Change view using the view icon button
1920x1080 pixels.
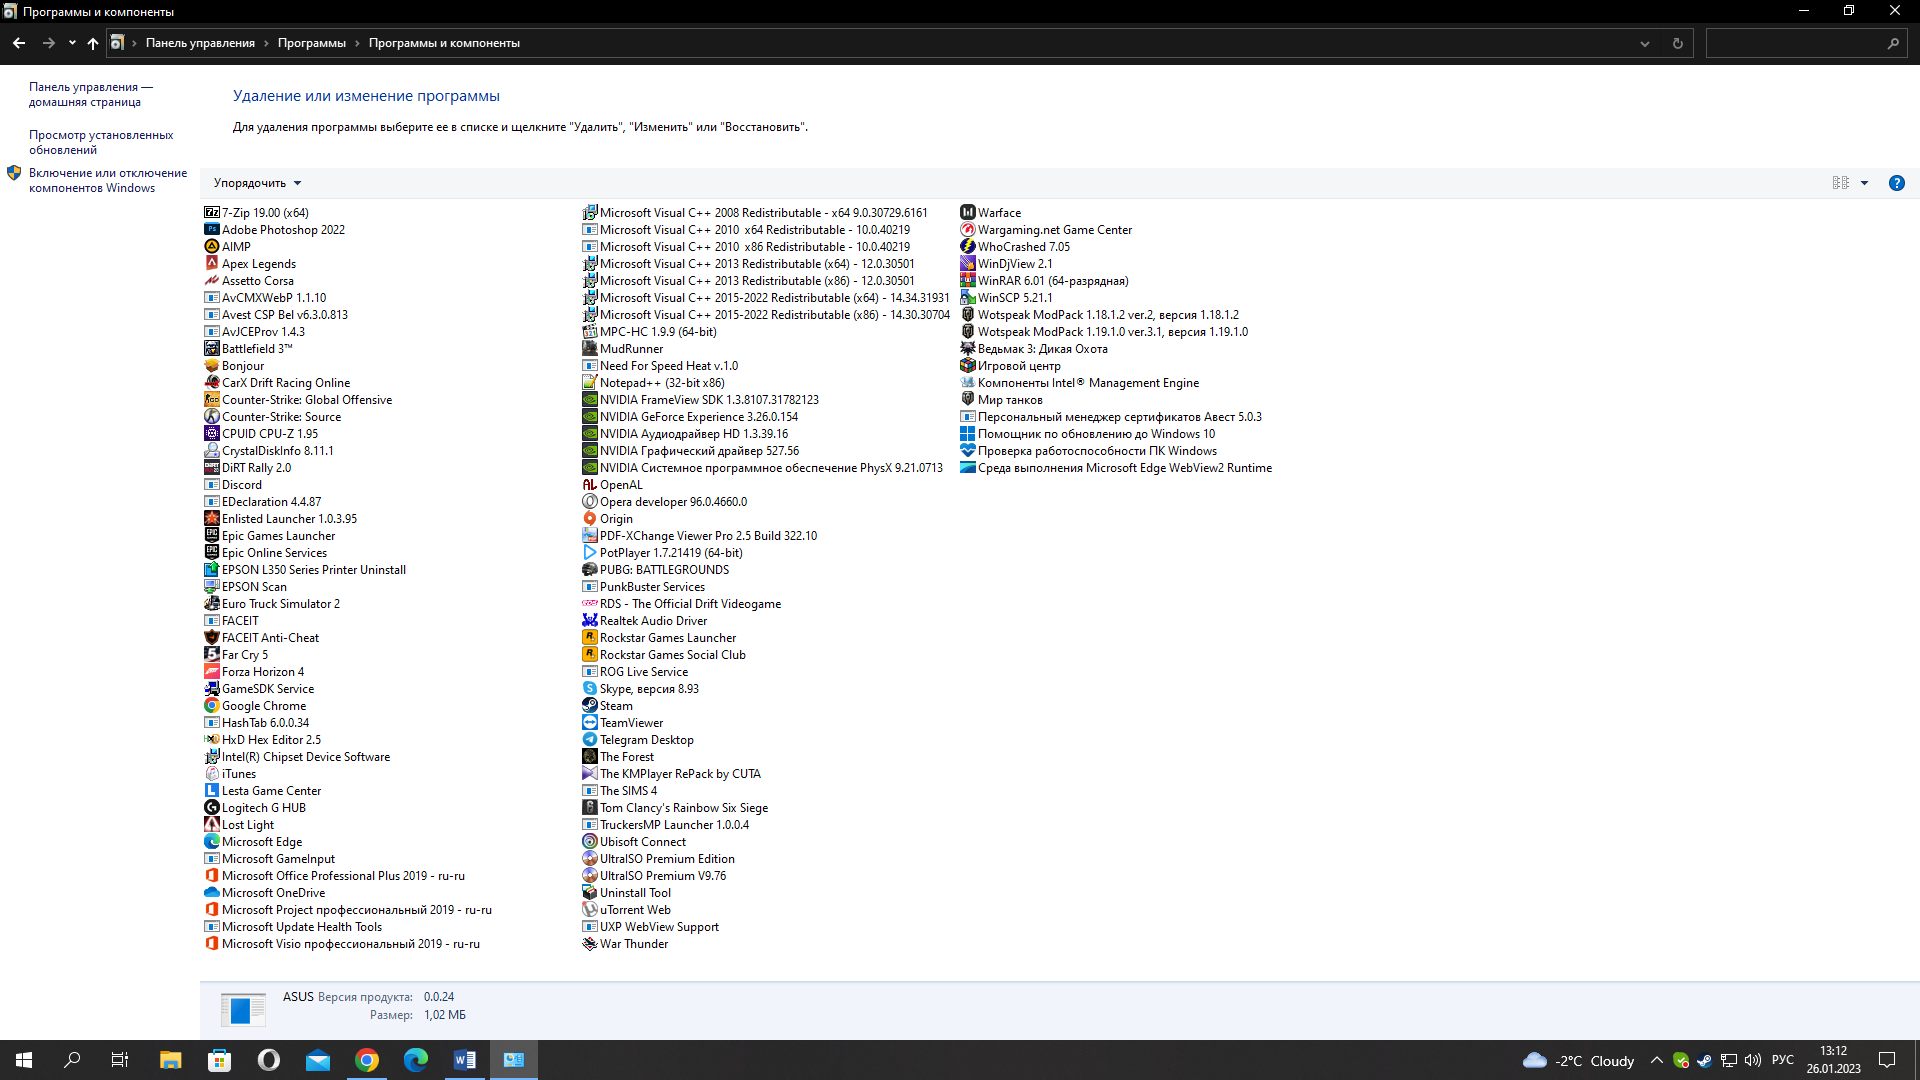point(1840,183)
